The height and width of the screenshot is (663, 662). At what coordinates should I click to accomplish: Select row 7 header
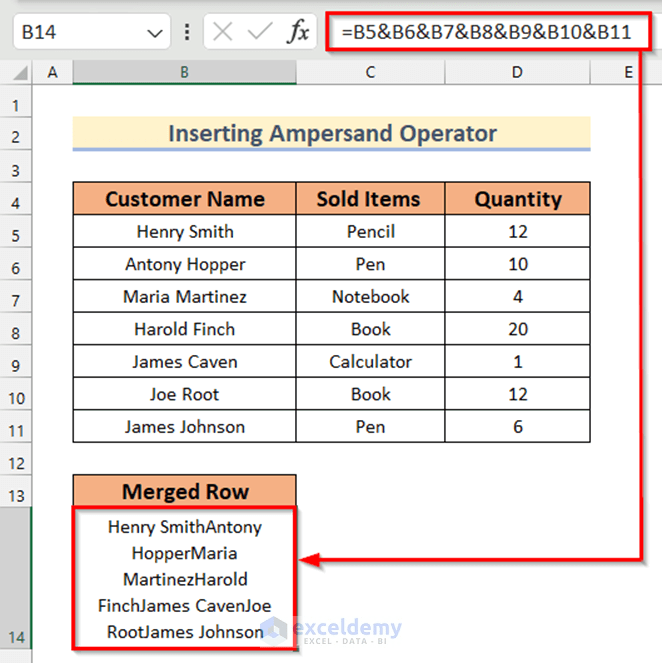(x=16, y=296)
